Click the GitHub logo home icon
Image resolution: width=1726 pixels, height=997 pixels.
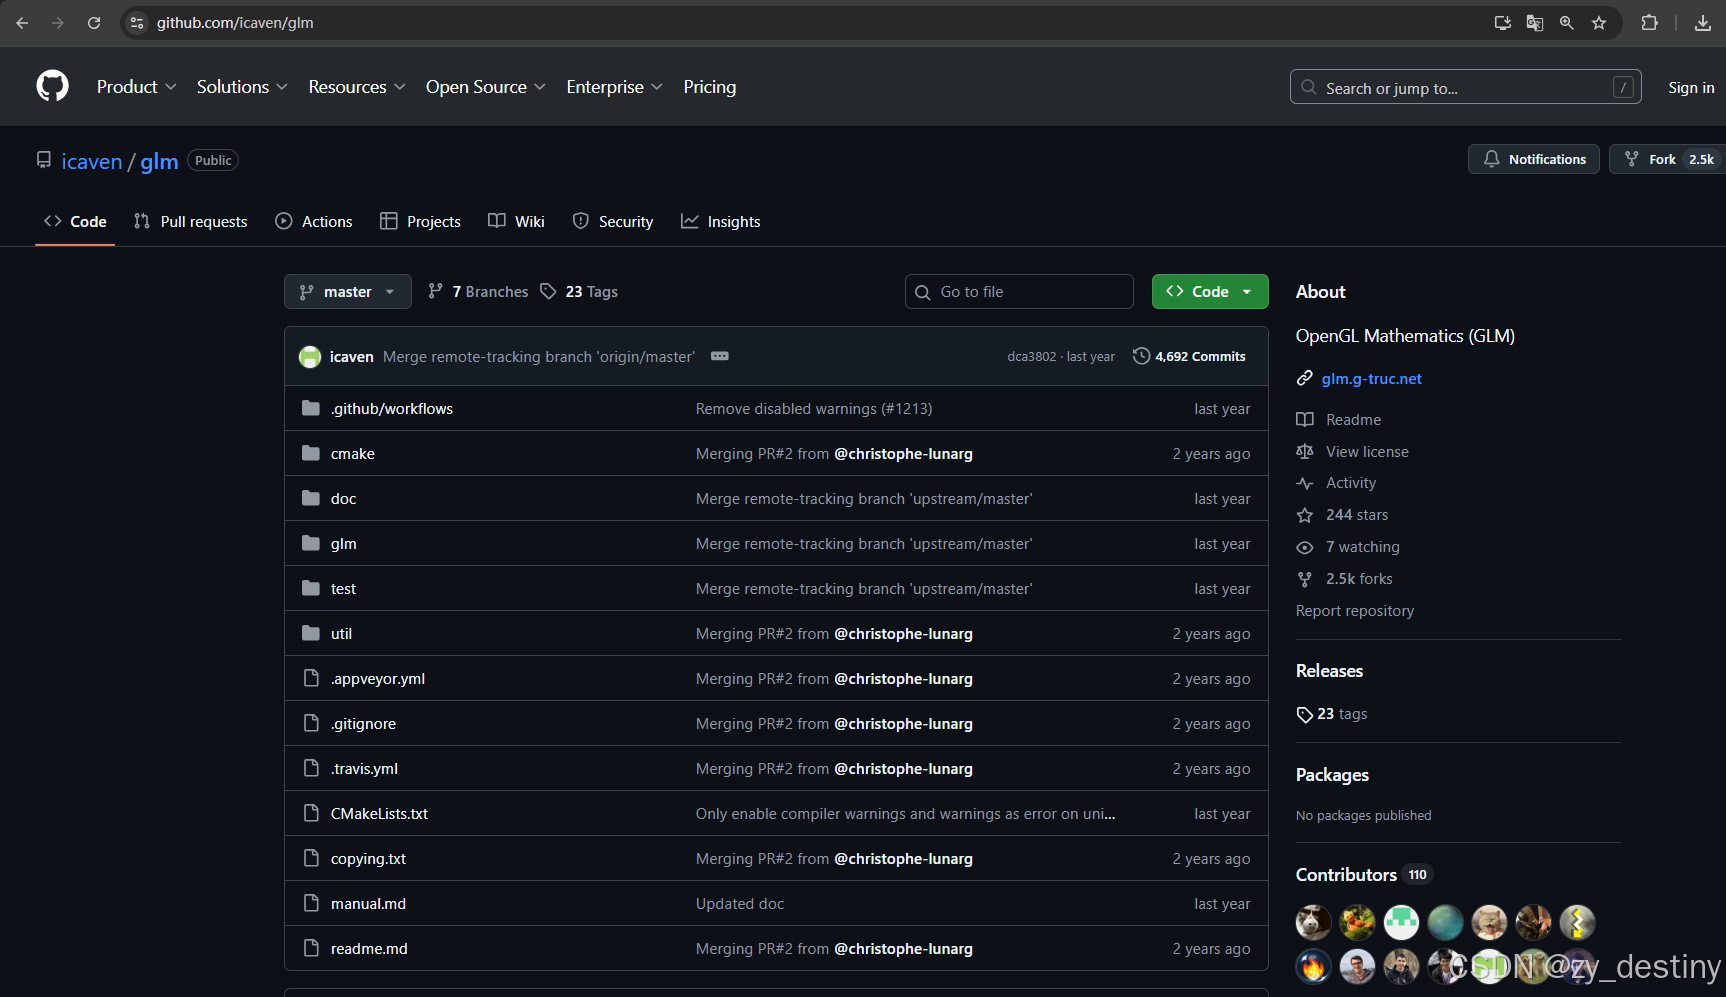coord(52,86)
